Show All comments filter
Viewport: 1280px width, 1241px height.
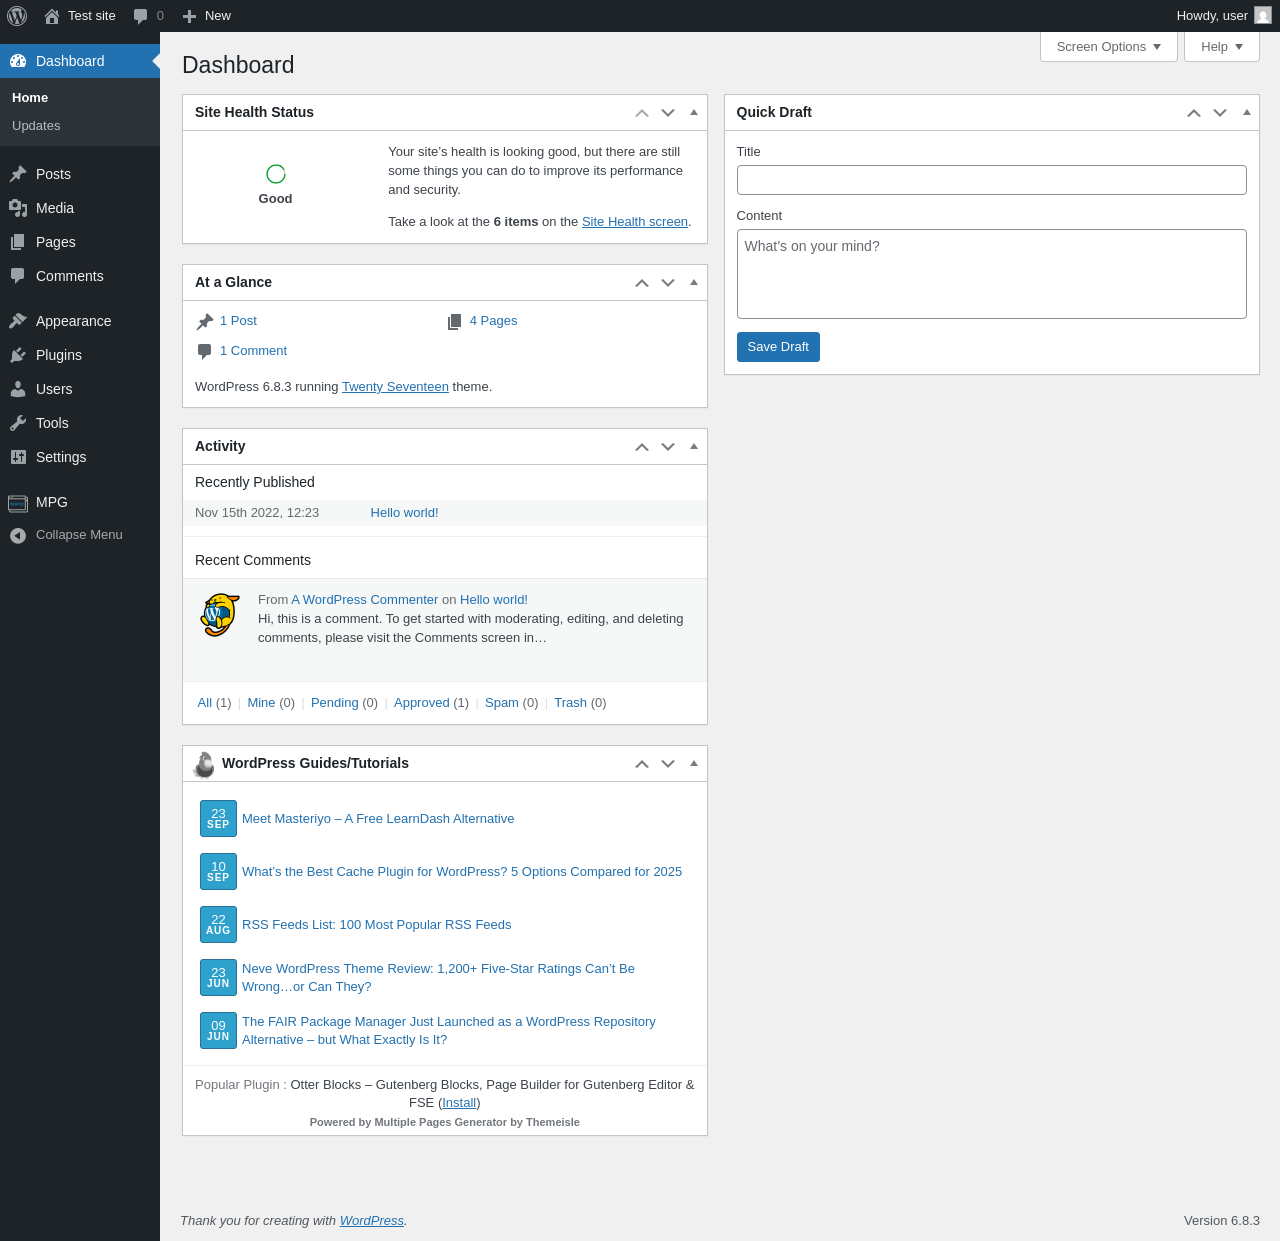click(x=205, y=703)
